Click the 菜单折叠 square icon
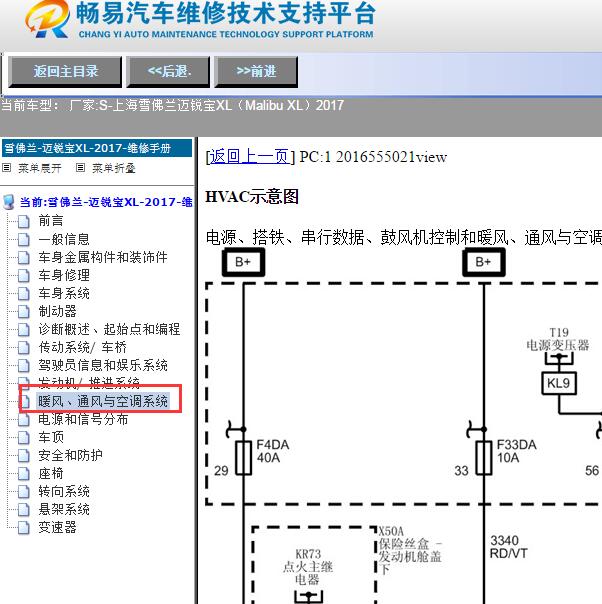 80,168
